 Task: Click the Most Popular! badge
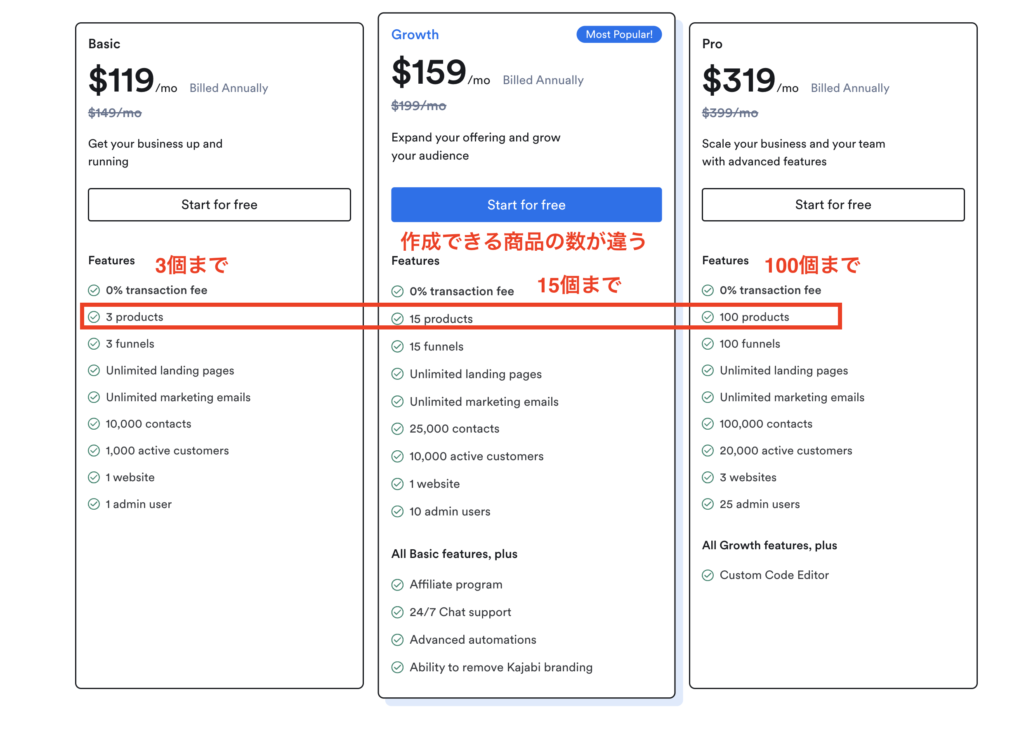click(x=618, y=35)
